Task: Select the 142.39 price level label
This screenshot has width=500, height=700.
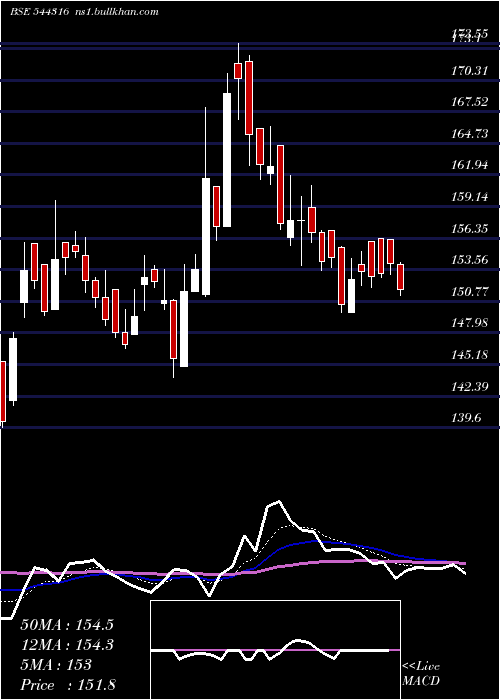Action: [x=470, y=387]
